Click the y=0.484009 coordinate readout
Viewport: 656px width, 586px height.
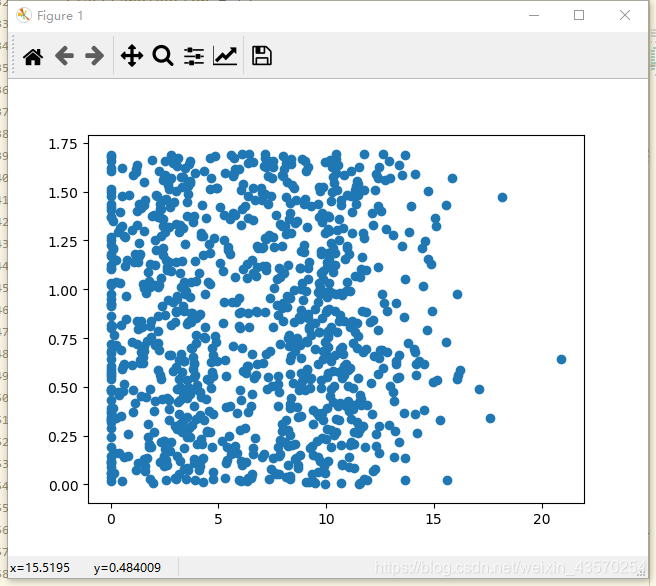tap(127, 568)
